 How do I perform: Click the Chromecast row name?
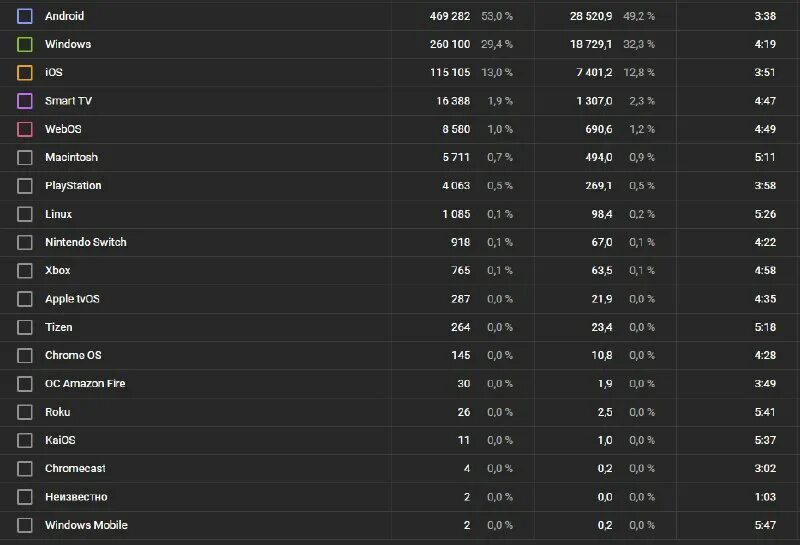pyautogui.click(x=75, y=468)
